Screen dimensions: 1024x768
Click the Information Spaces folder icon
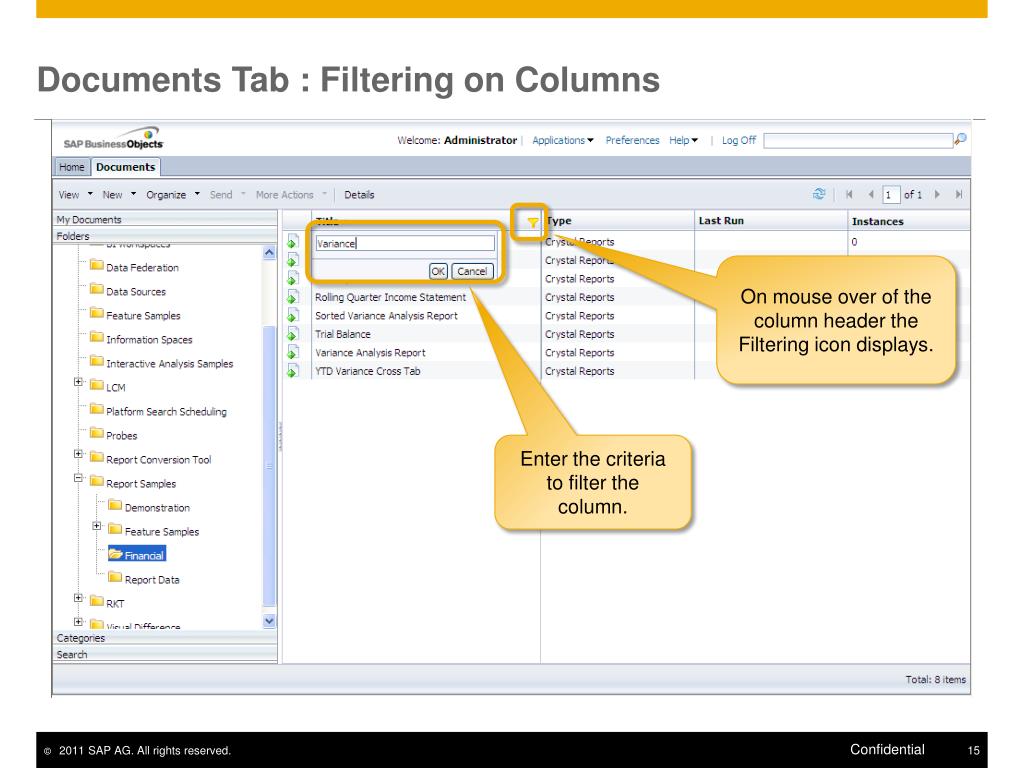tap(97, 337)
